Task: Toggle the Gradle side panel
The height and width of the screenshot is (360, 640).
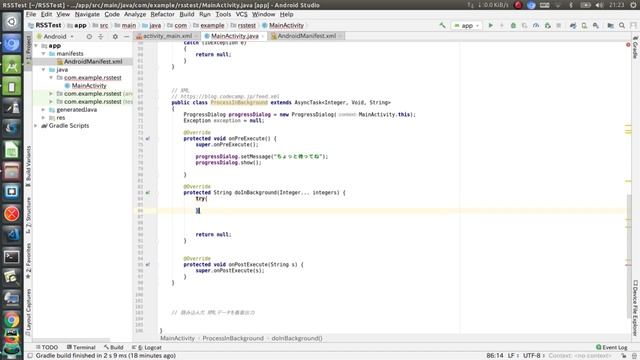Action: [x=635, y=47]
